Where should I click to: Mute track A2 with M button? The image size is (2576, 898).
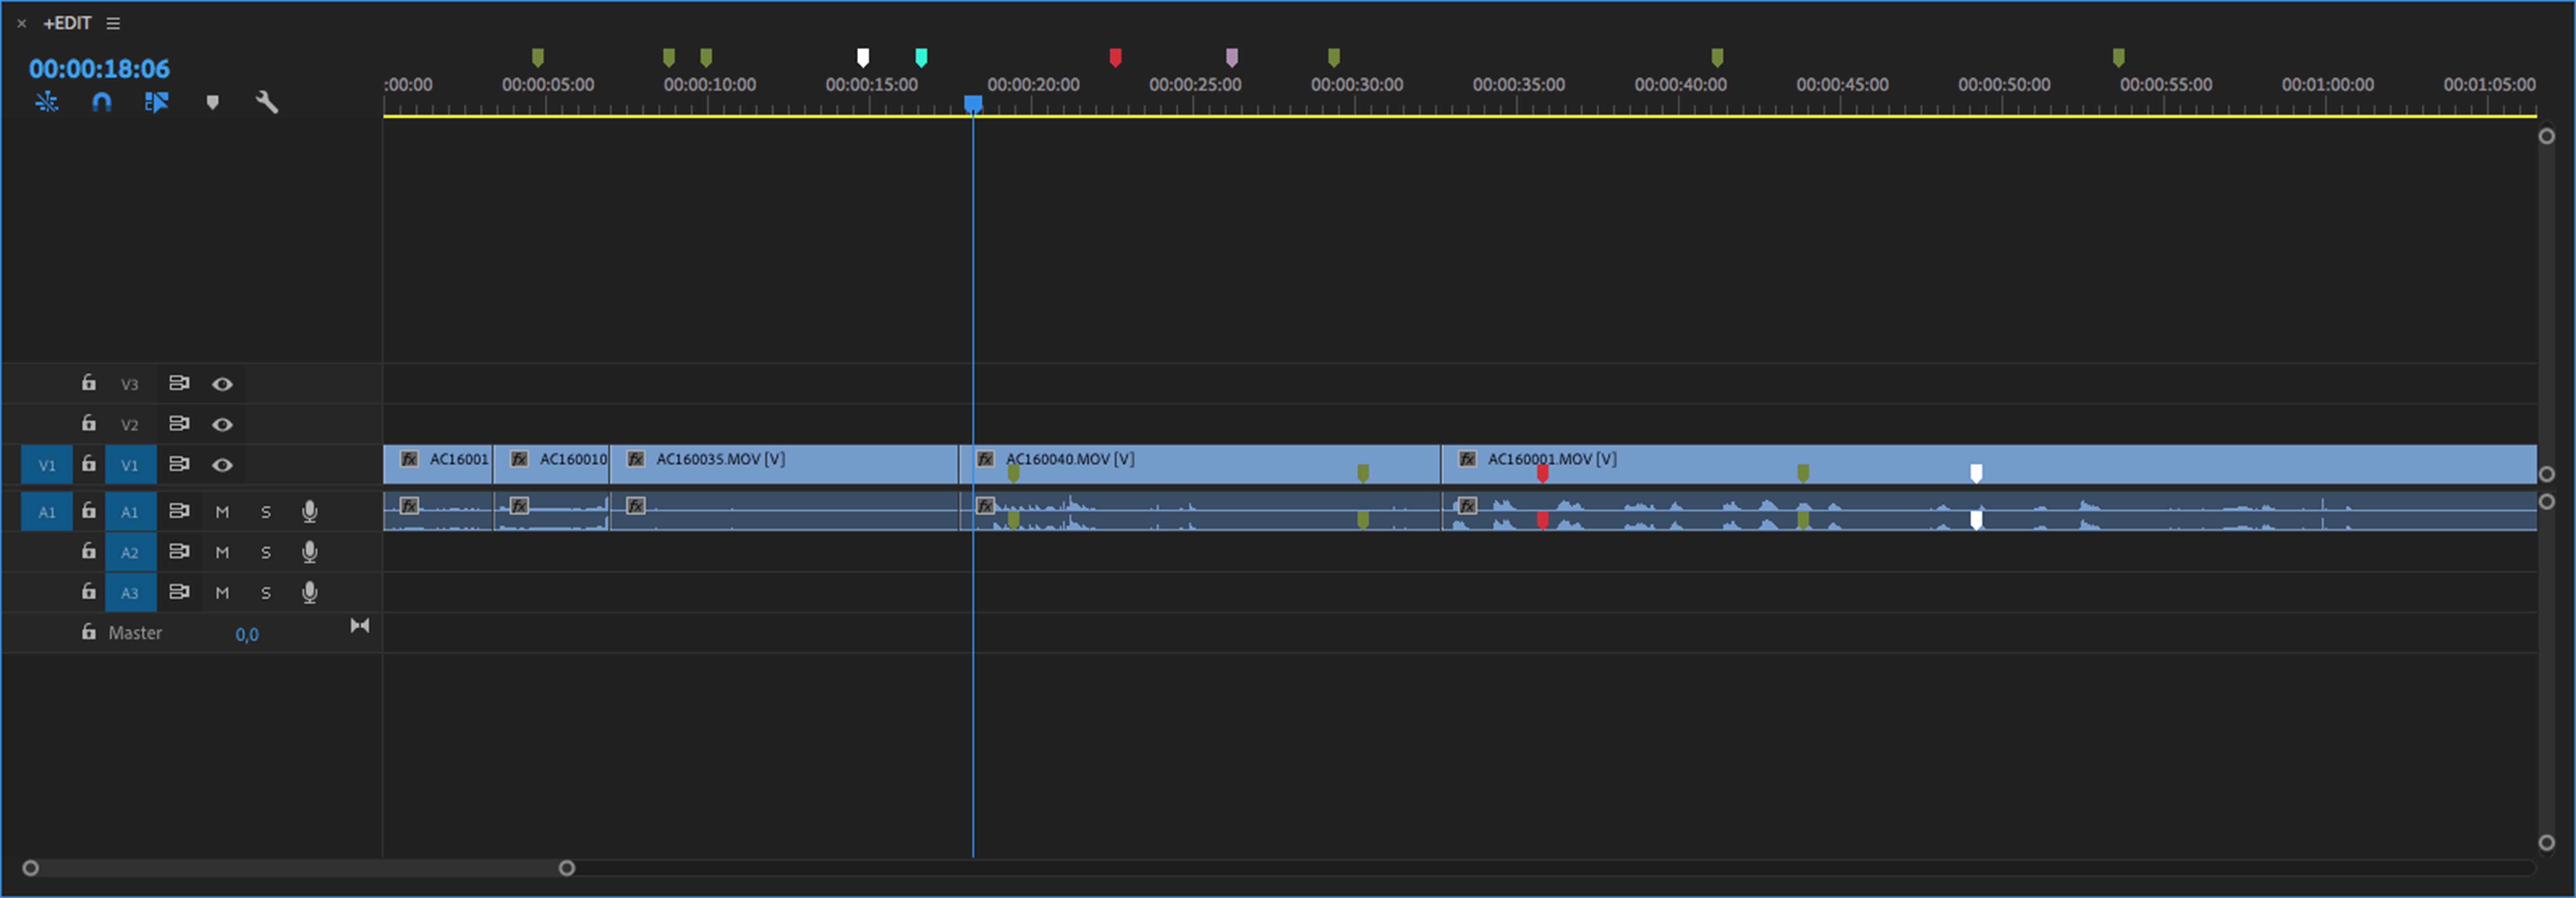(x=222, y=552)
